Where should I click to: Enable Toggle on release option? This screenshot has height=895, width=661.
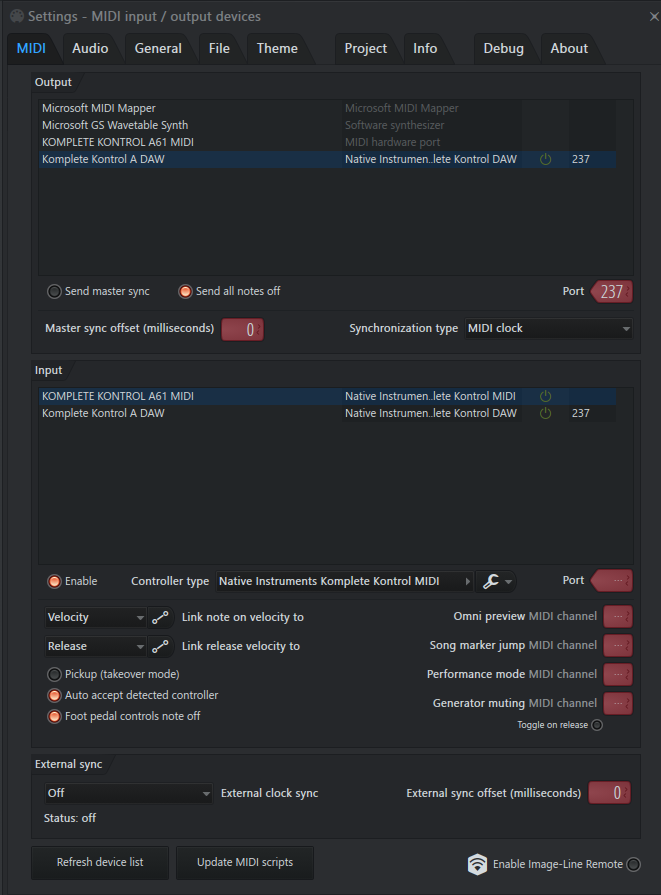[597, 725]
